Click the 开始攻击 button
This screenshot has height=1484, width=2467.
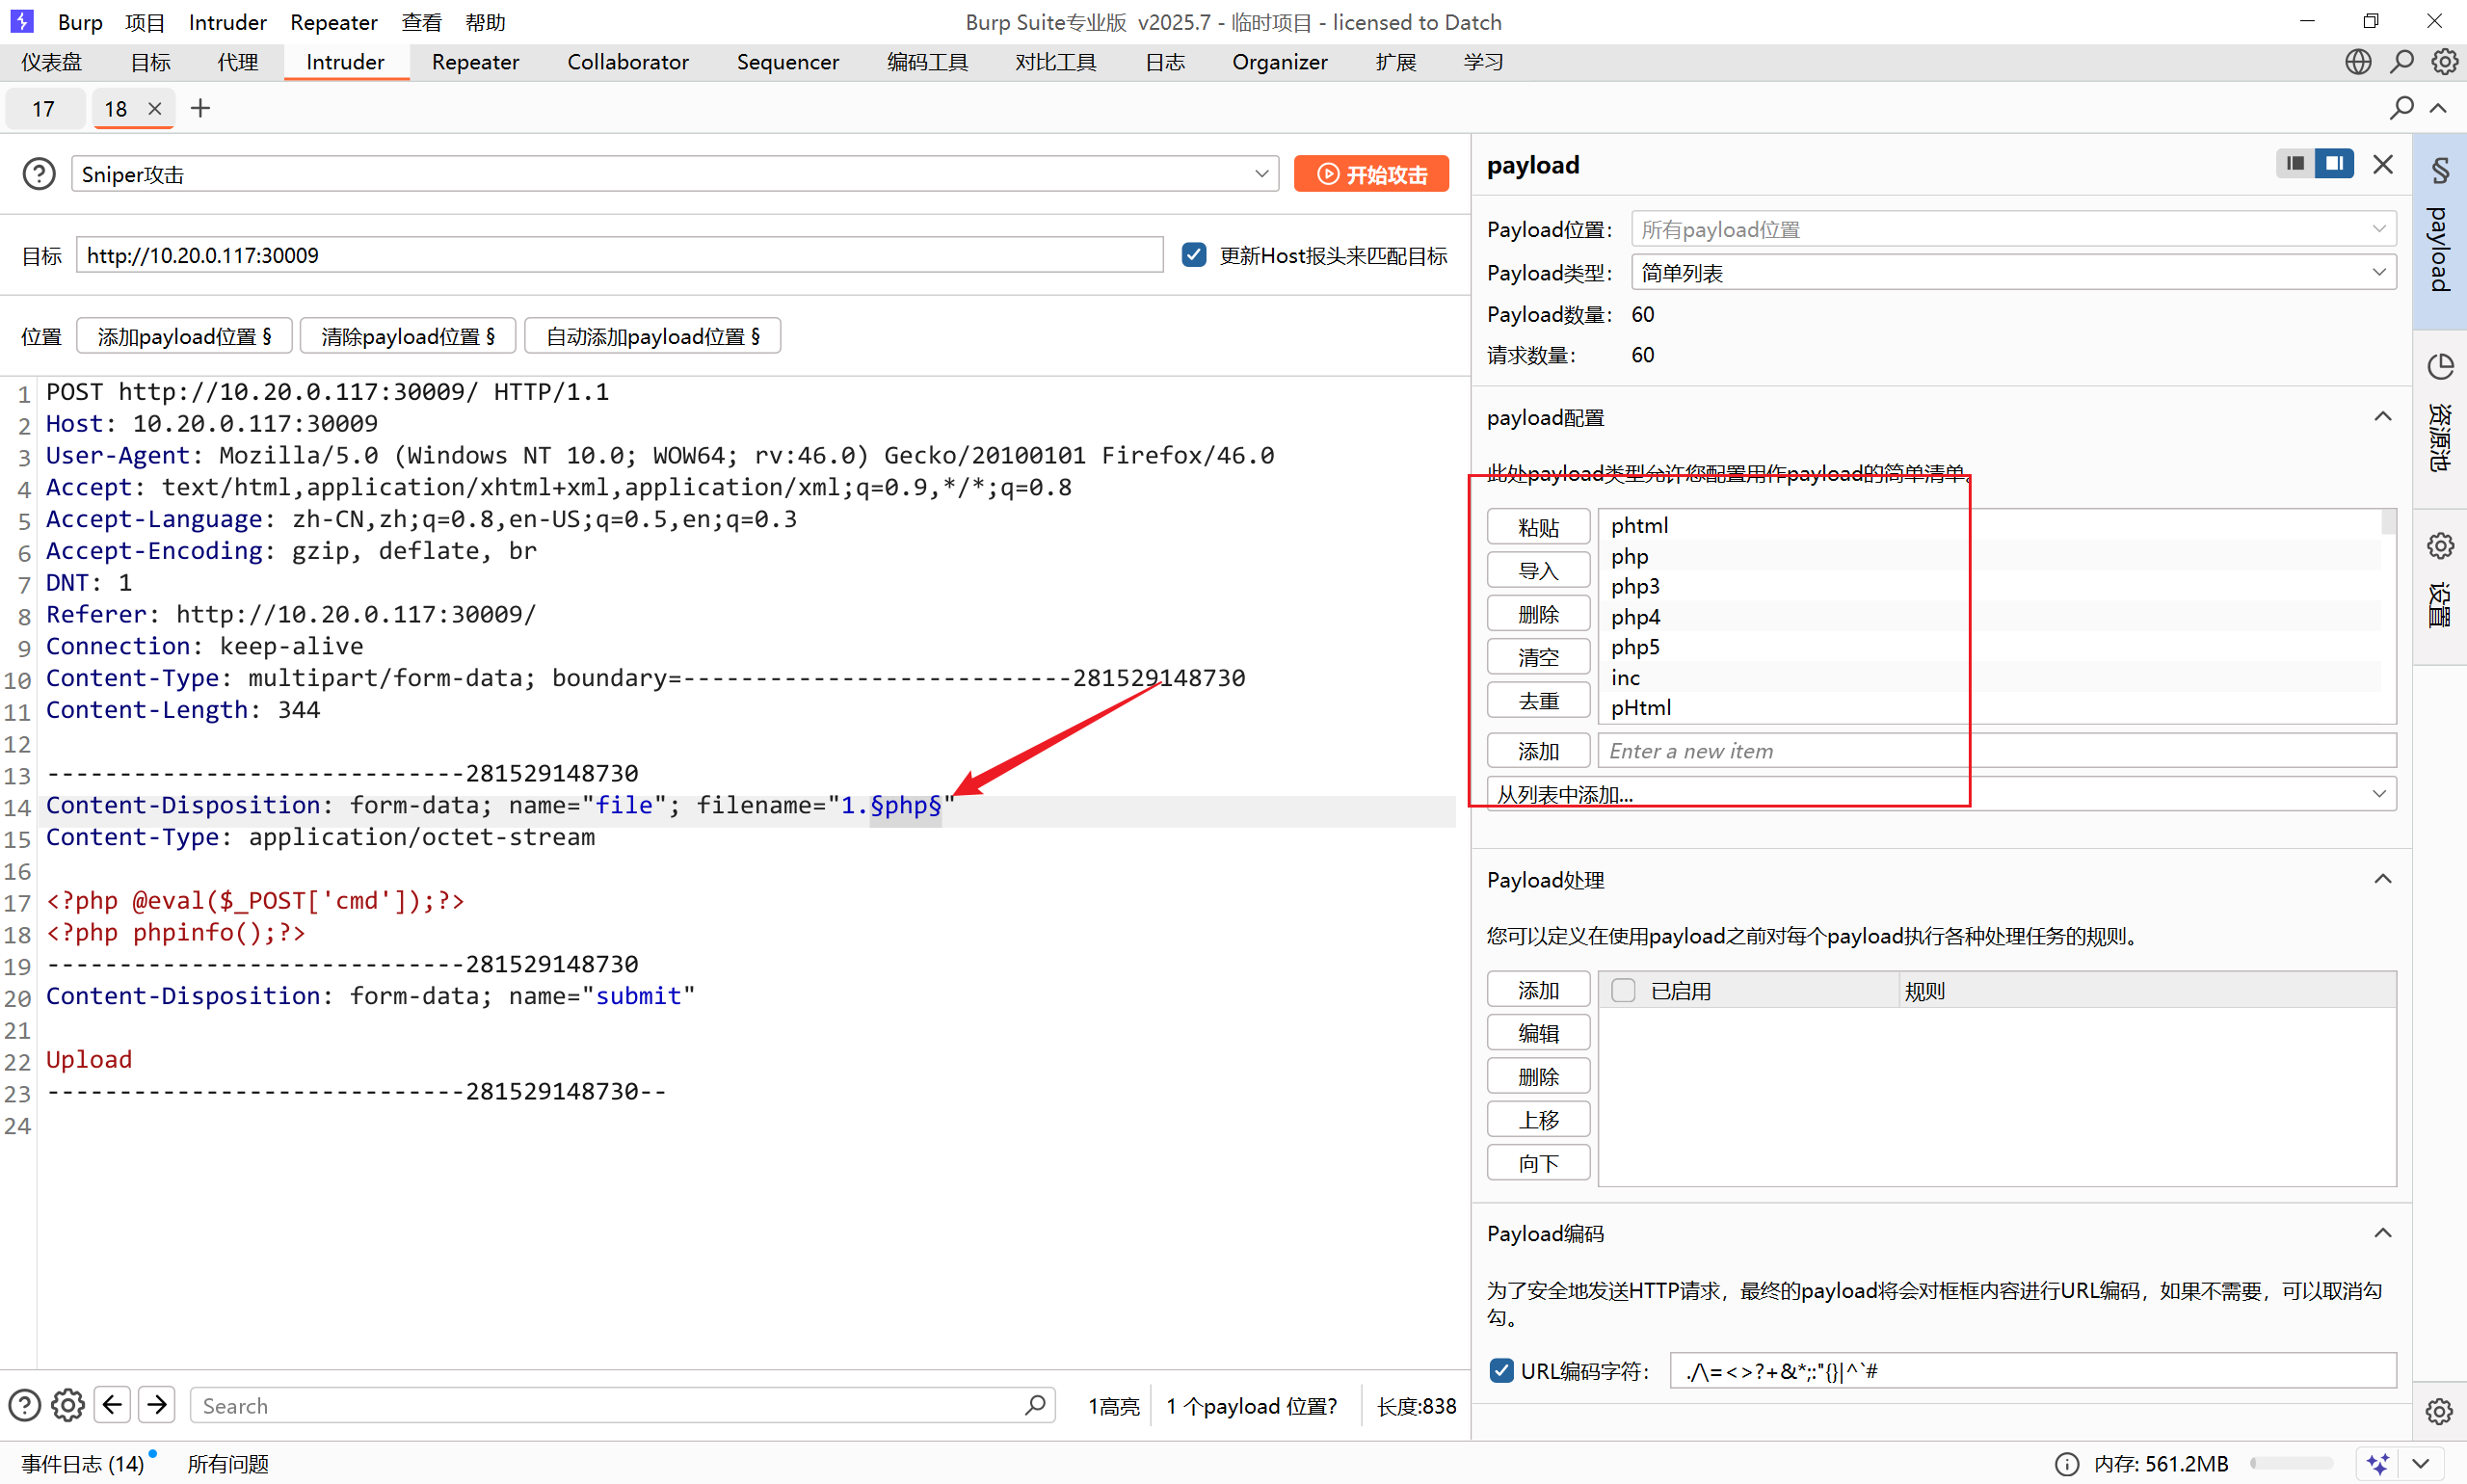click(x=1370, y=174)
